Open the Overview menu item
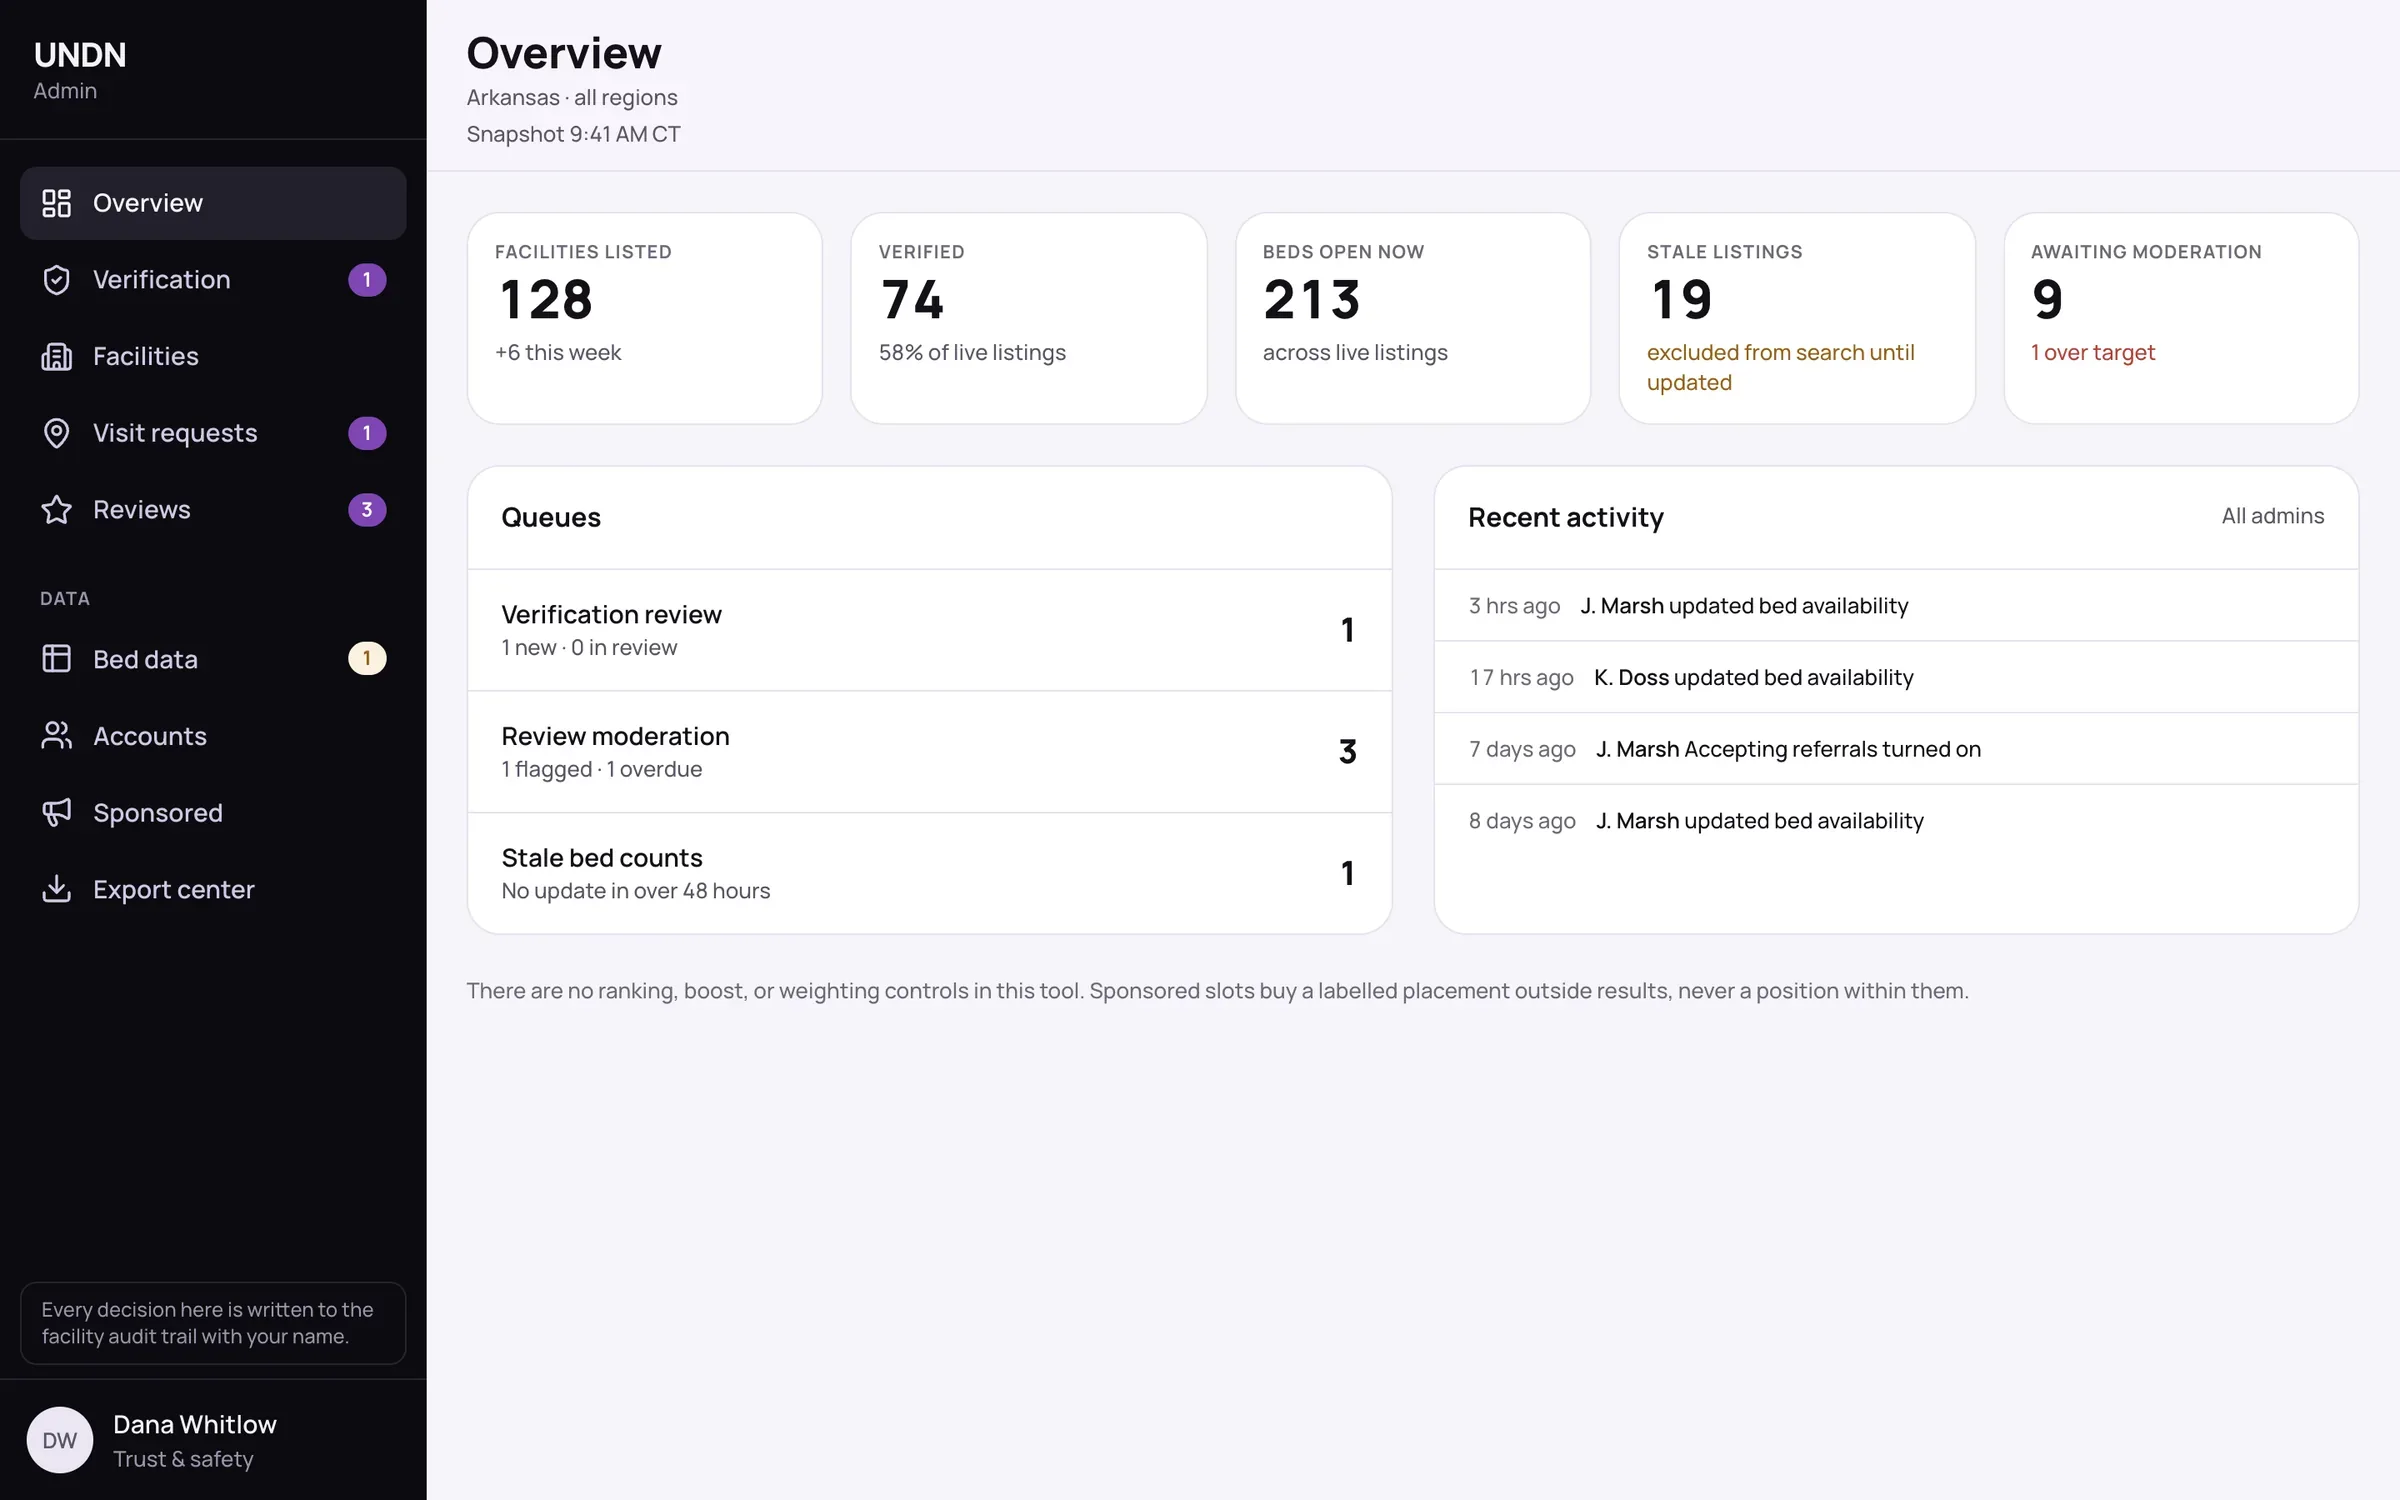 pos(213,203)
